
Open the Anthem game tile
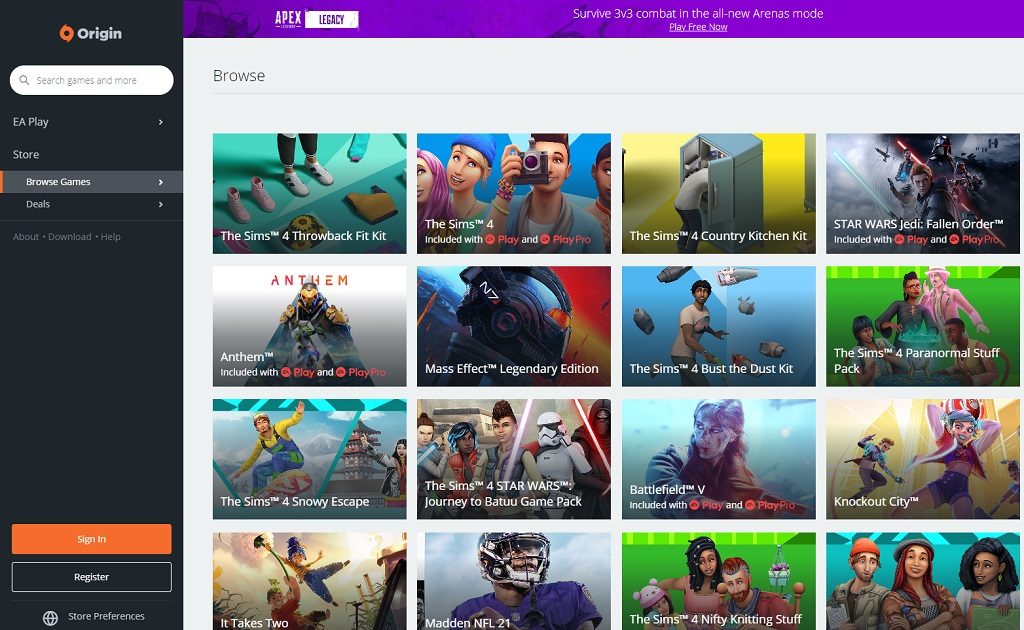[x=310, y=326]
